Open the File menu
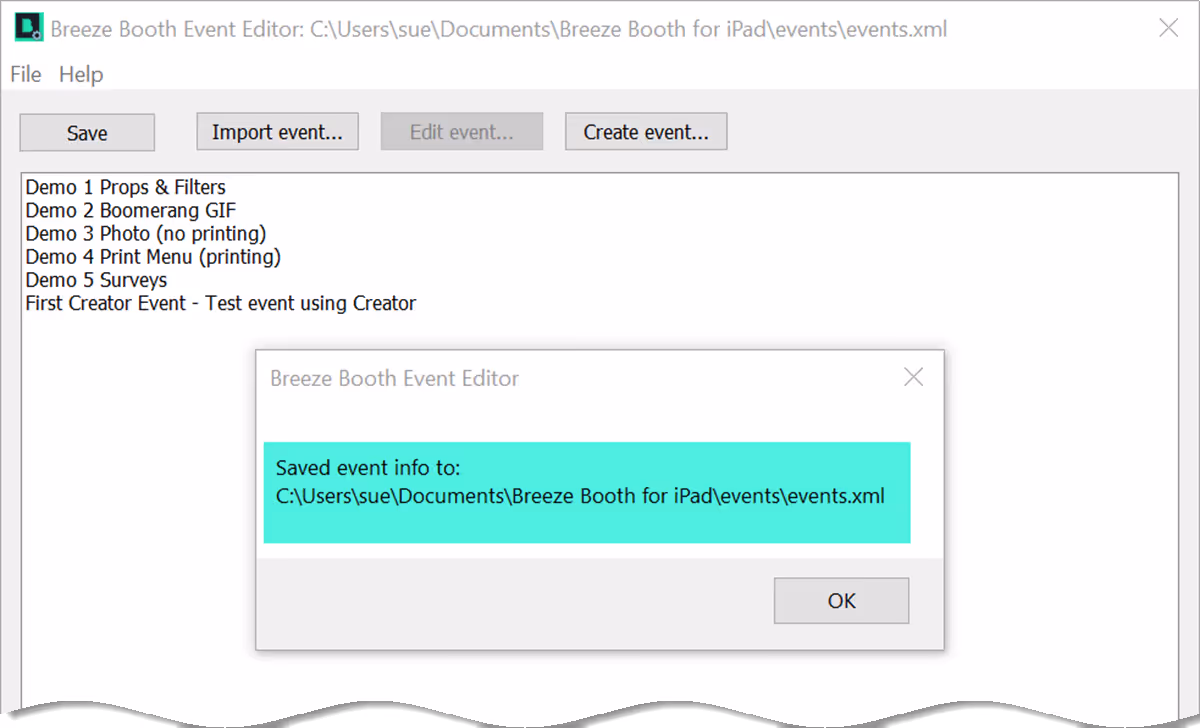 [x=26, y=74]
